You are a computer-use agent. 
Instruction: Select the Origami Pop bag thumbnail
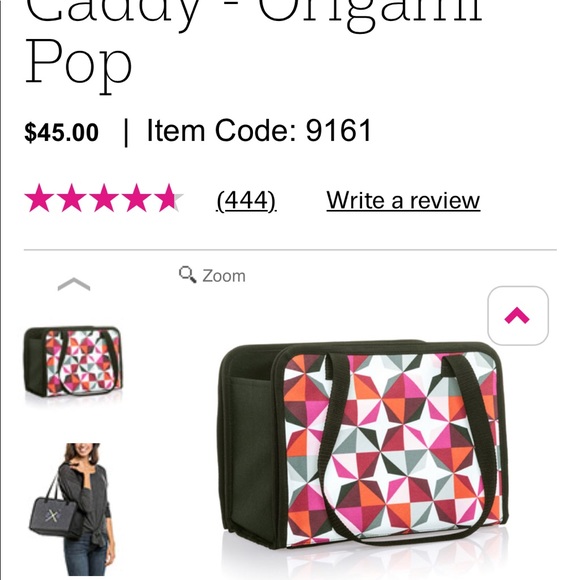73,362
